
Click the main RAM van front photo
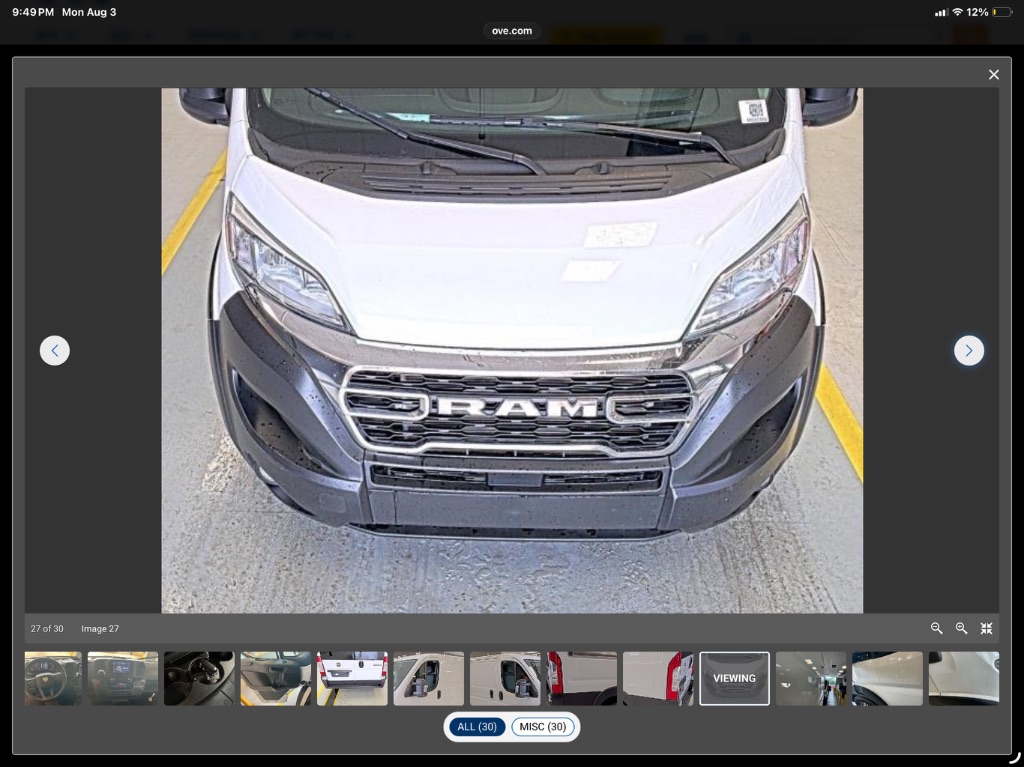click(x=512, y=351)
